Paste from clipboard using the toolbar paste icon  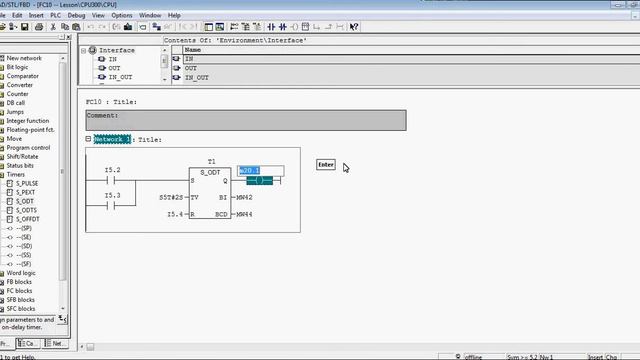point(76,27)
